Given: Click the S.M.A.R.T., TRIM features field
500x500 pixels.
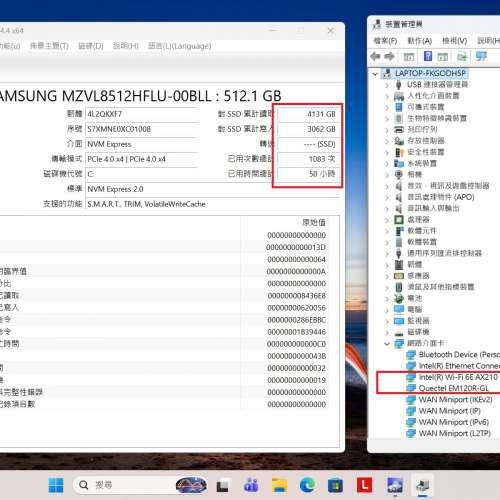Looking at the screenshot, I should point(213,204).
